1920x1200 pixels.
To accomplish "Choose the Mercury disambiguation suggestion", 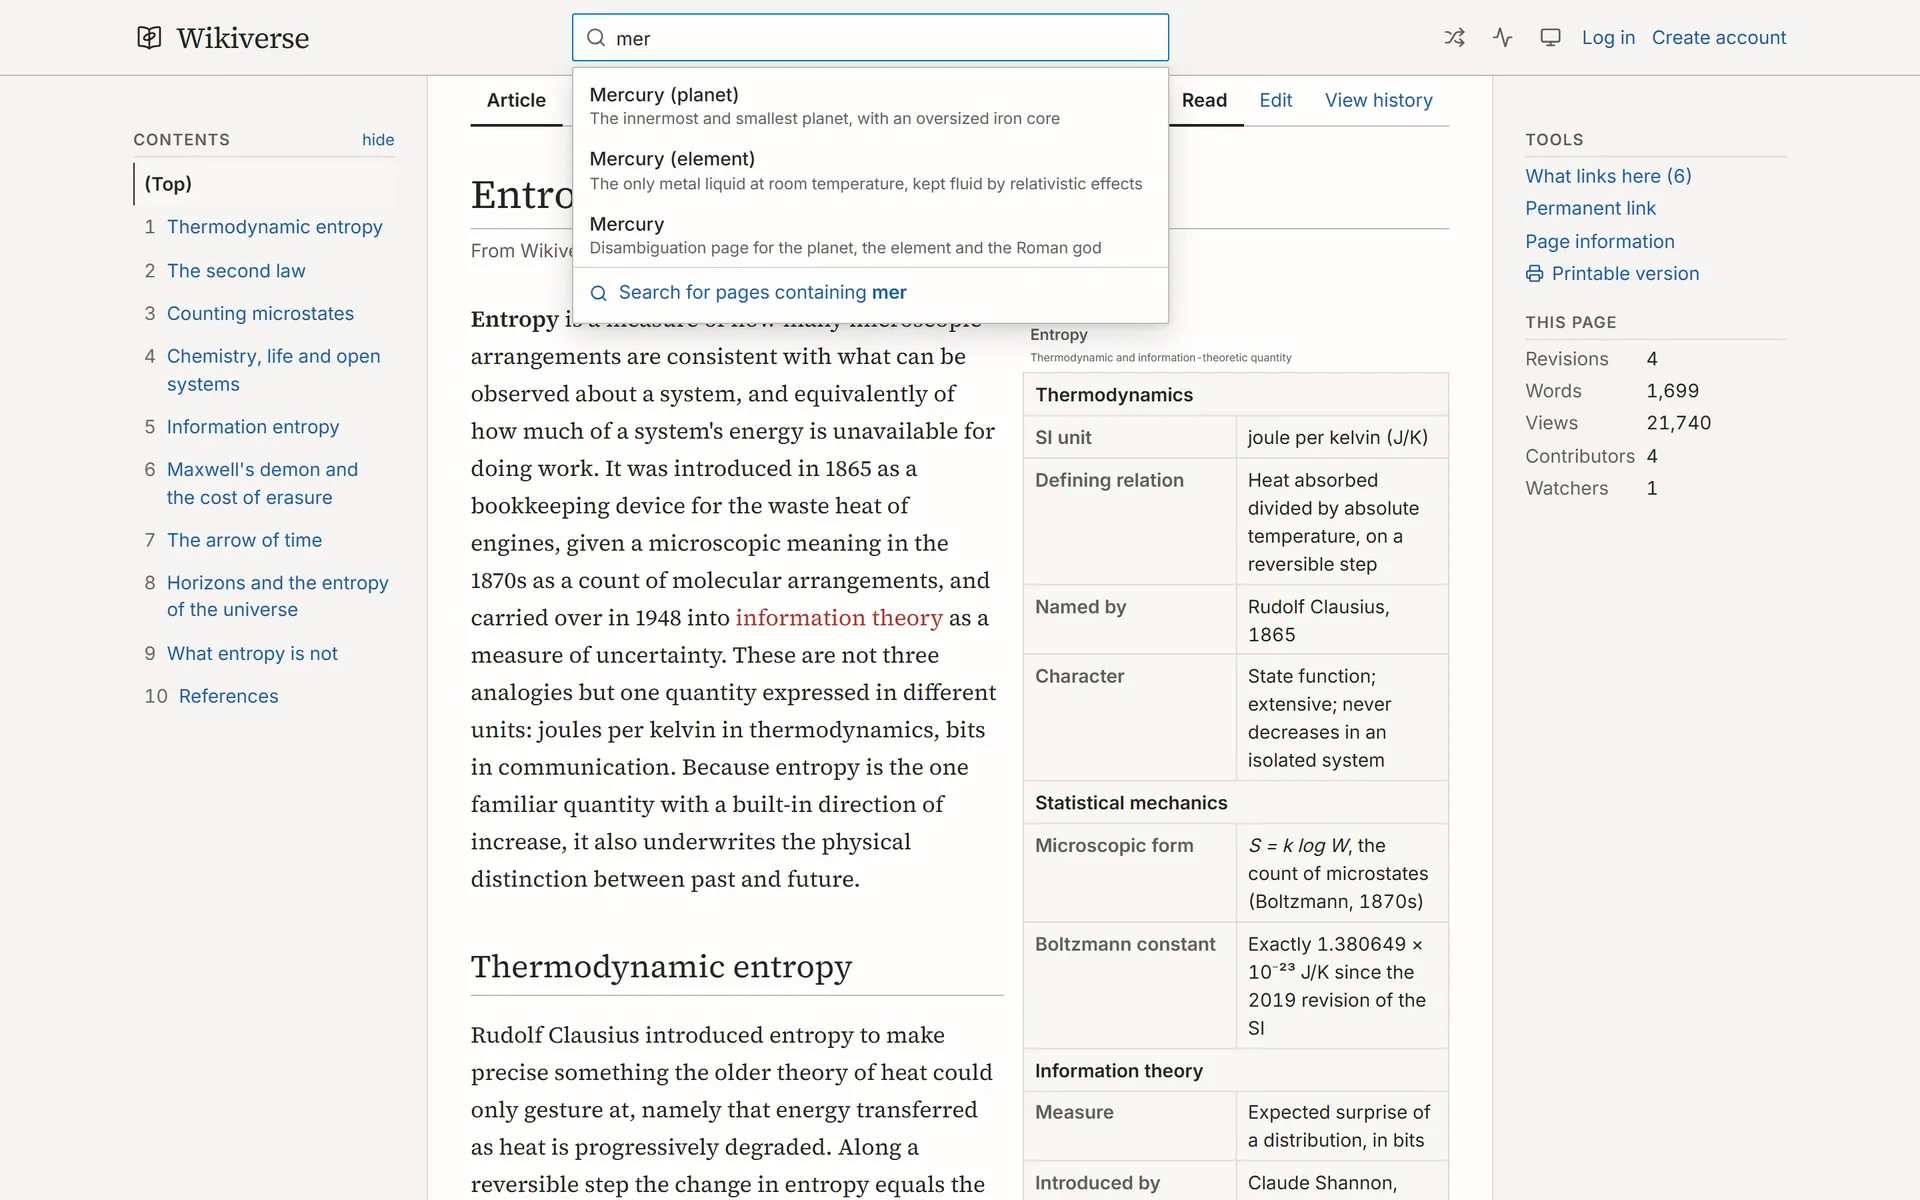I will coord(870,236).
